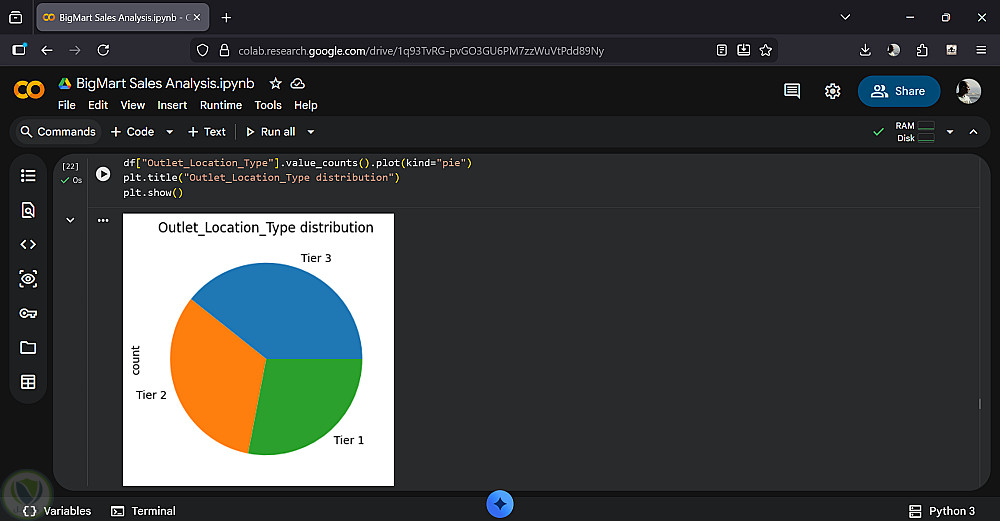The height and width of the screenshot is (521, 1000).
Task: Run the pie chart code cell
Action: (x=103, y=174)
